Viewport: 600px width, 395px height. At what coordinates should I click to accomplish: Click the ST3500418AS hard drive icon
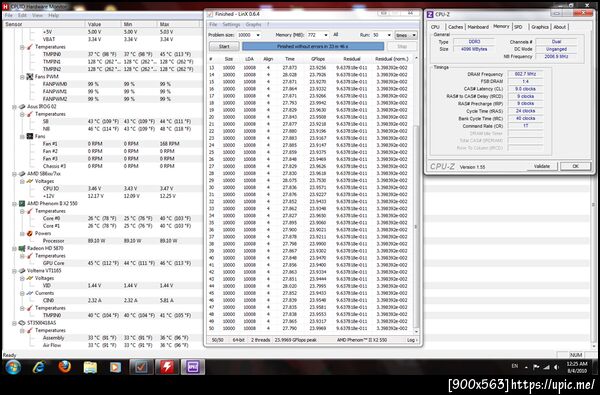click(22, 323)
